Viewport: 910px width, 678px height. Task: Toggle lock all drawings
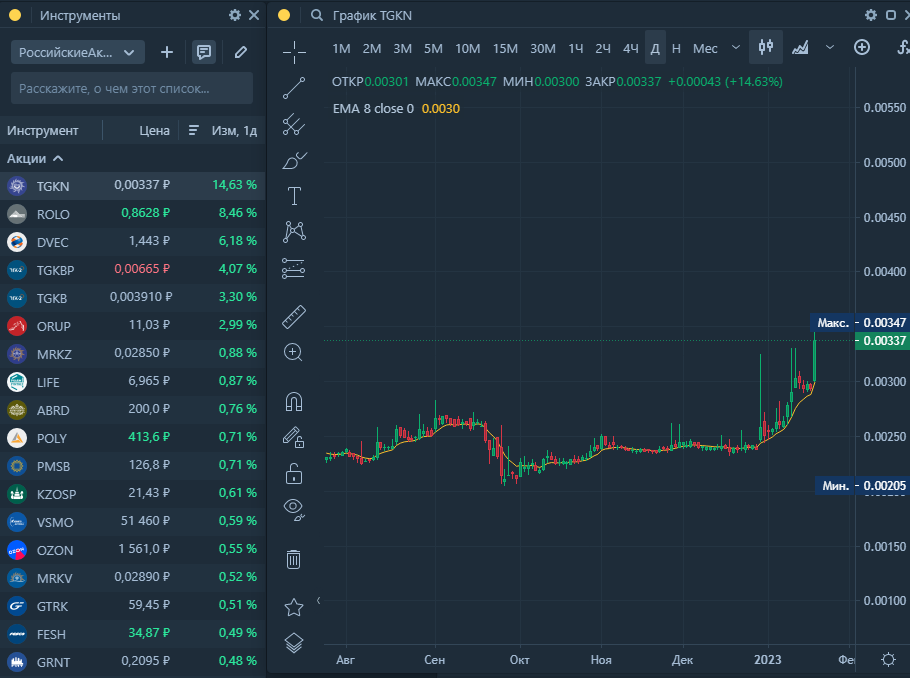tap(294, 472)
